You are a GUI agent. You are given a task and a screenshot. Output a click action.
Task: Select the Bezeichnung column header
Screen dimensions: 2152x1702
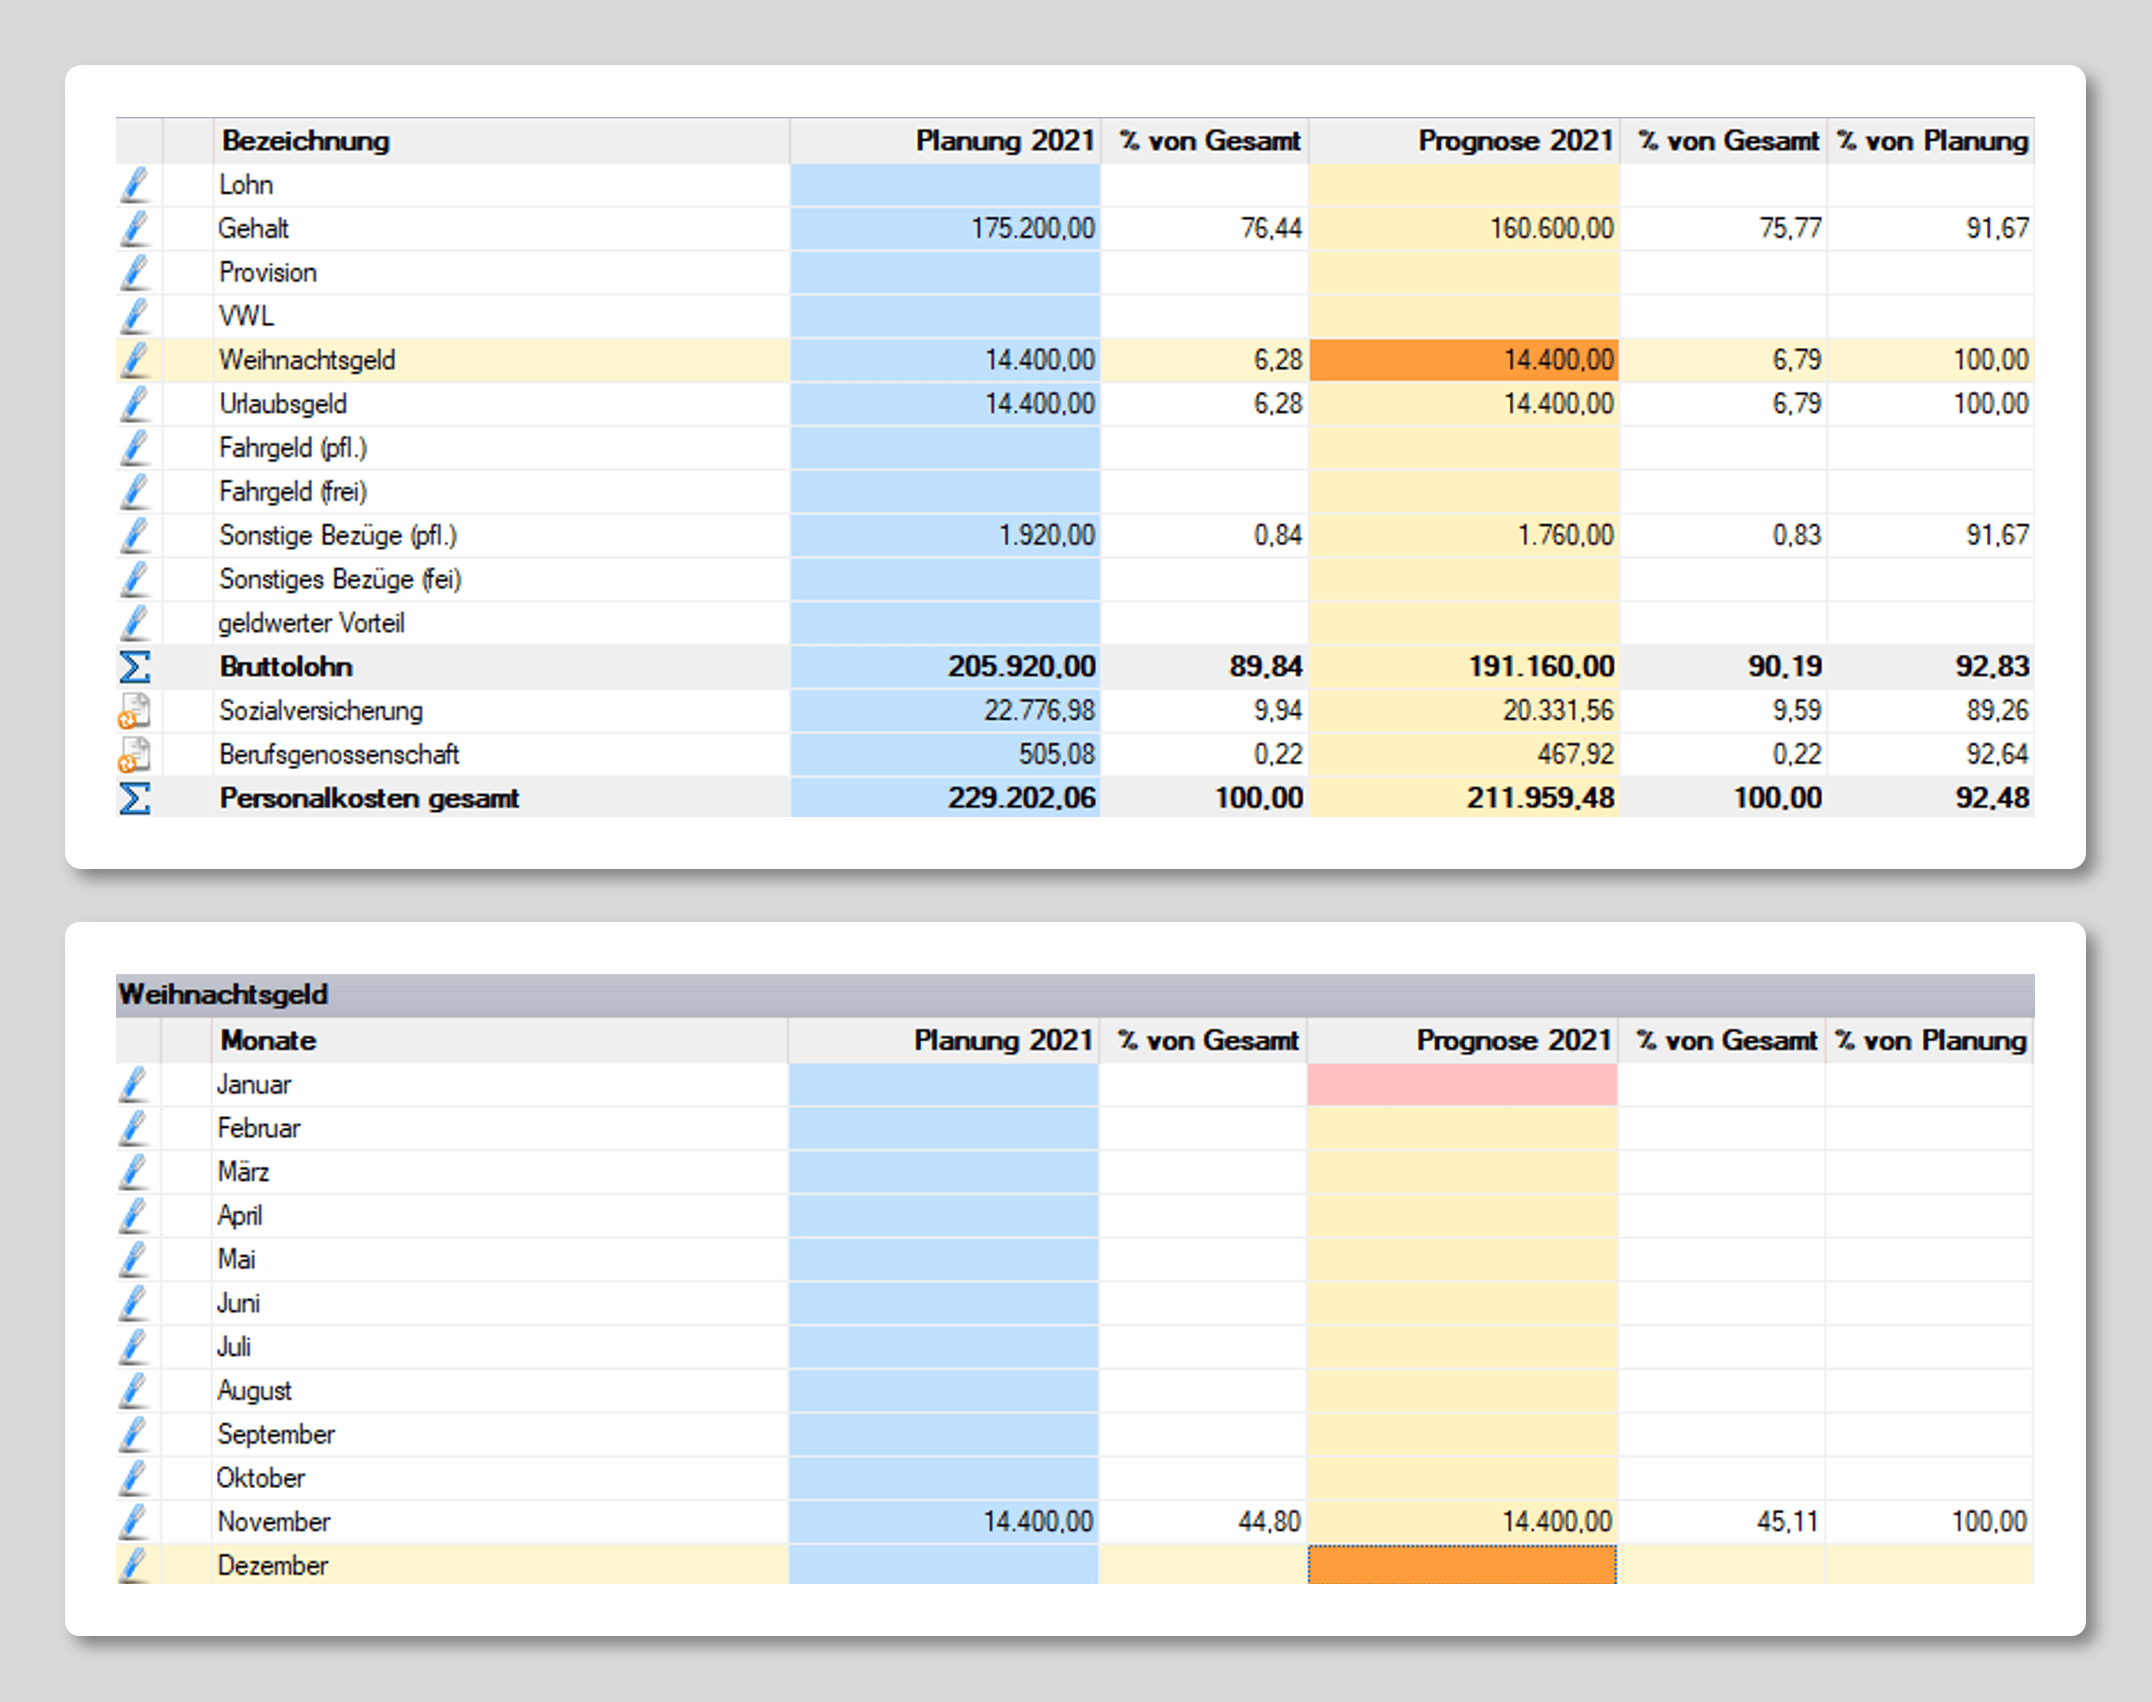click(x=501, y=141)
